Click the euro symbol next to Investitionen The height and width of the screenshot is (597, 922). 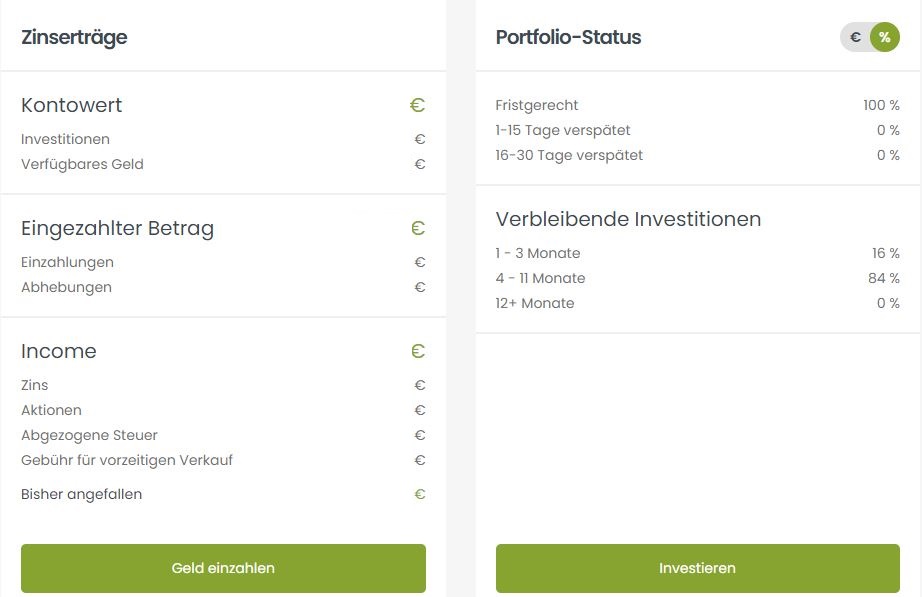[x=420, y=139]
